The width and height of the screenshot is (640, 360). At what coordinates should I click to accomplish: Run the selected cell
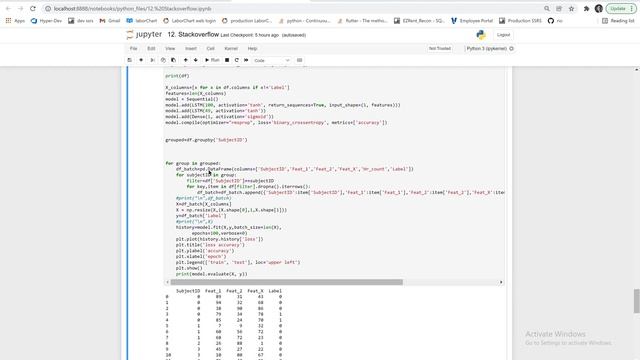point(212,60)
